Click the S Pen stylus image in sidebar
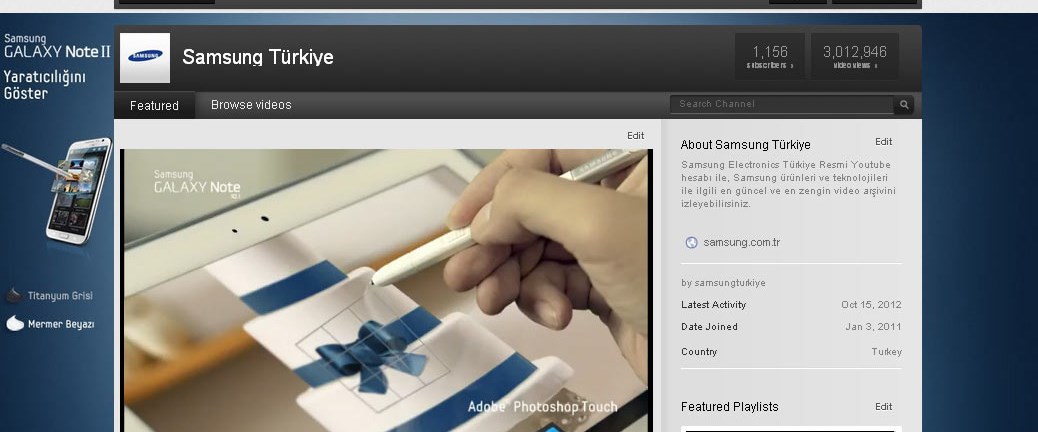 [30, 158]
